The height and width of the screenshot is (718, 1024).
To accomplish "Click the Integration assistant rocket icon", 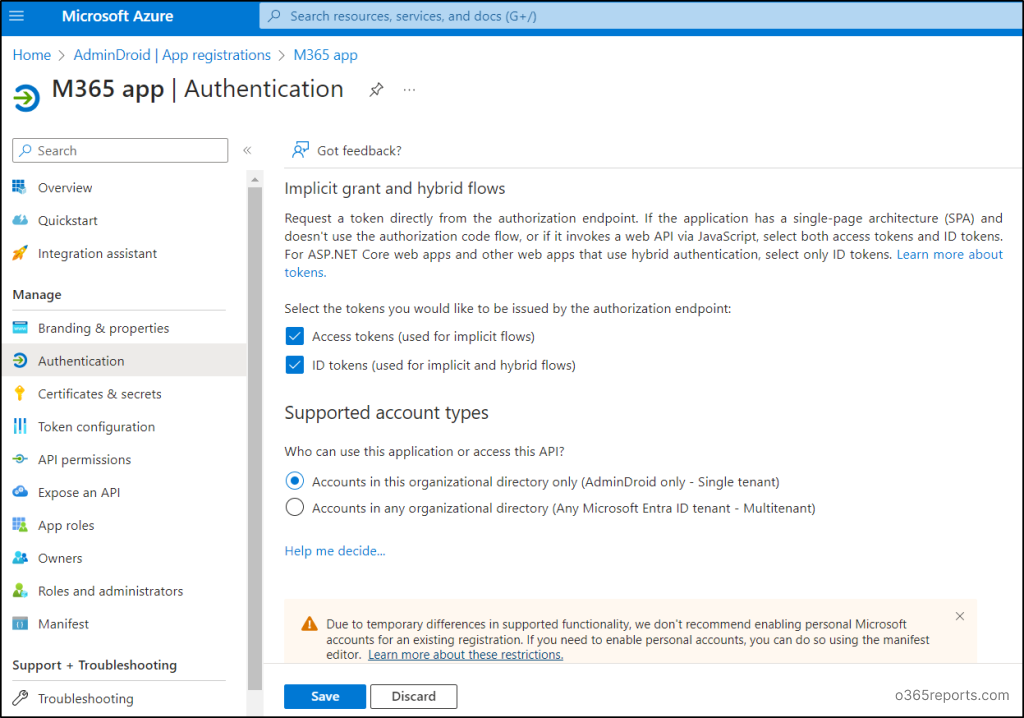I will [x=20, y=253].
